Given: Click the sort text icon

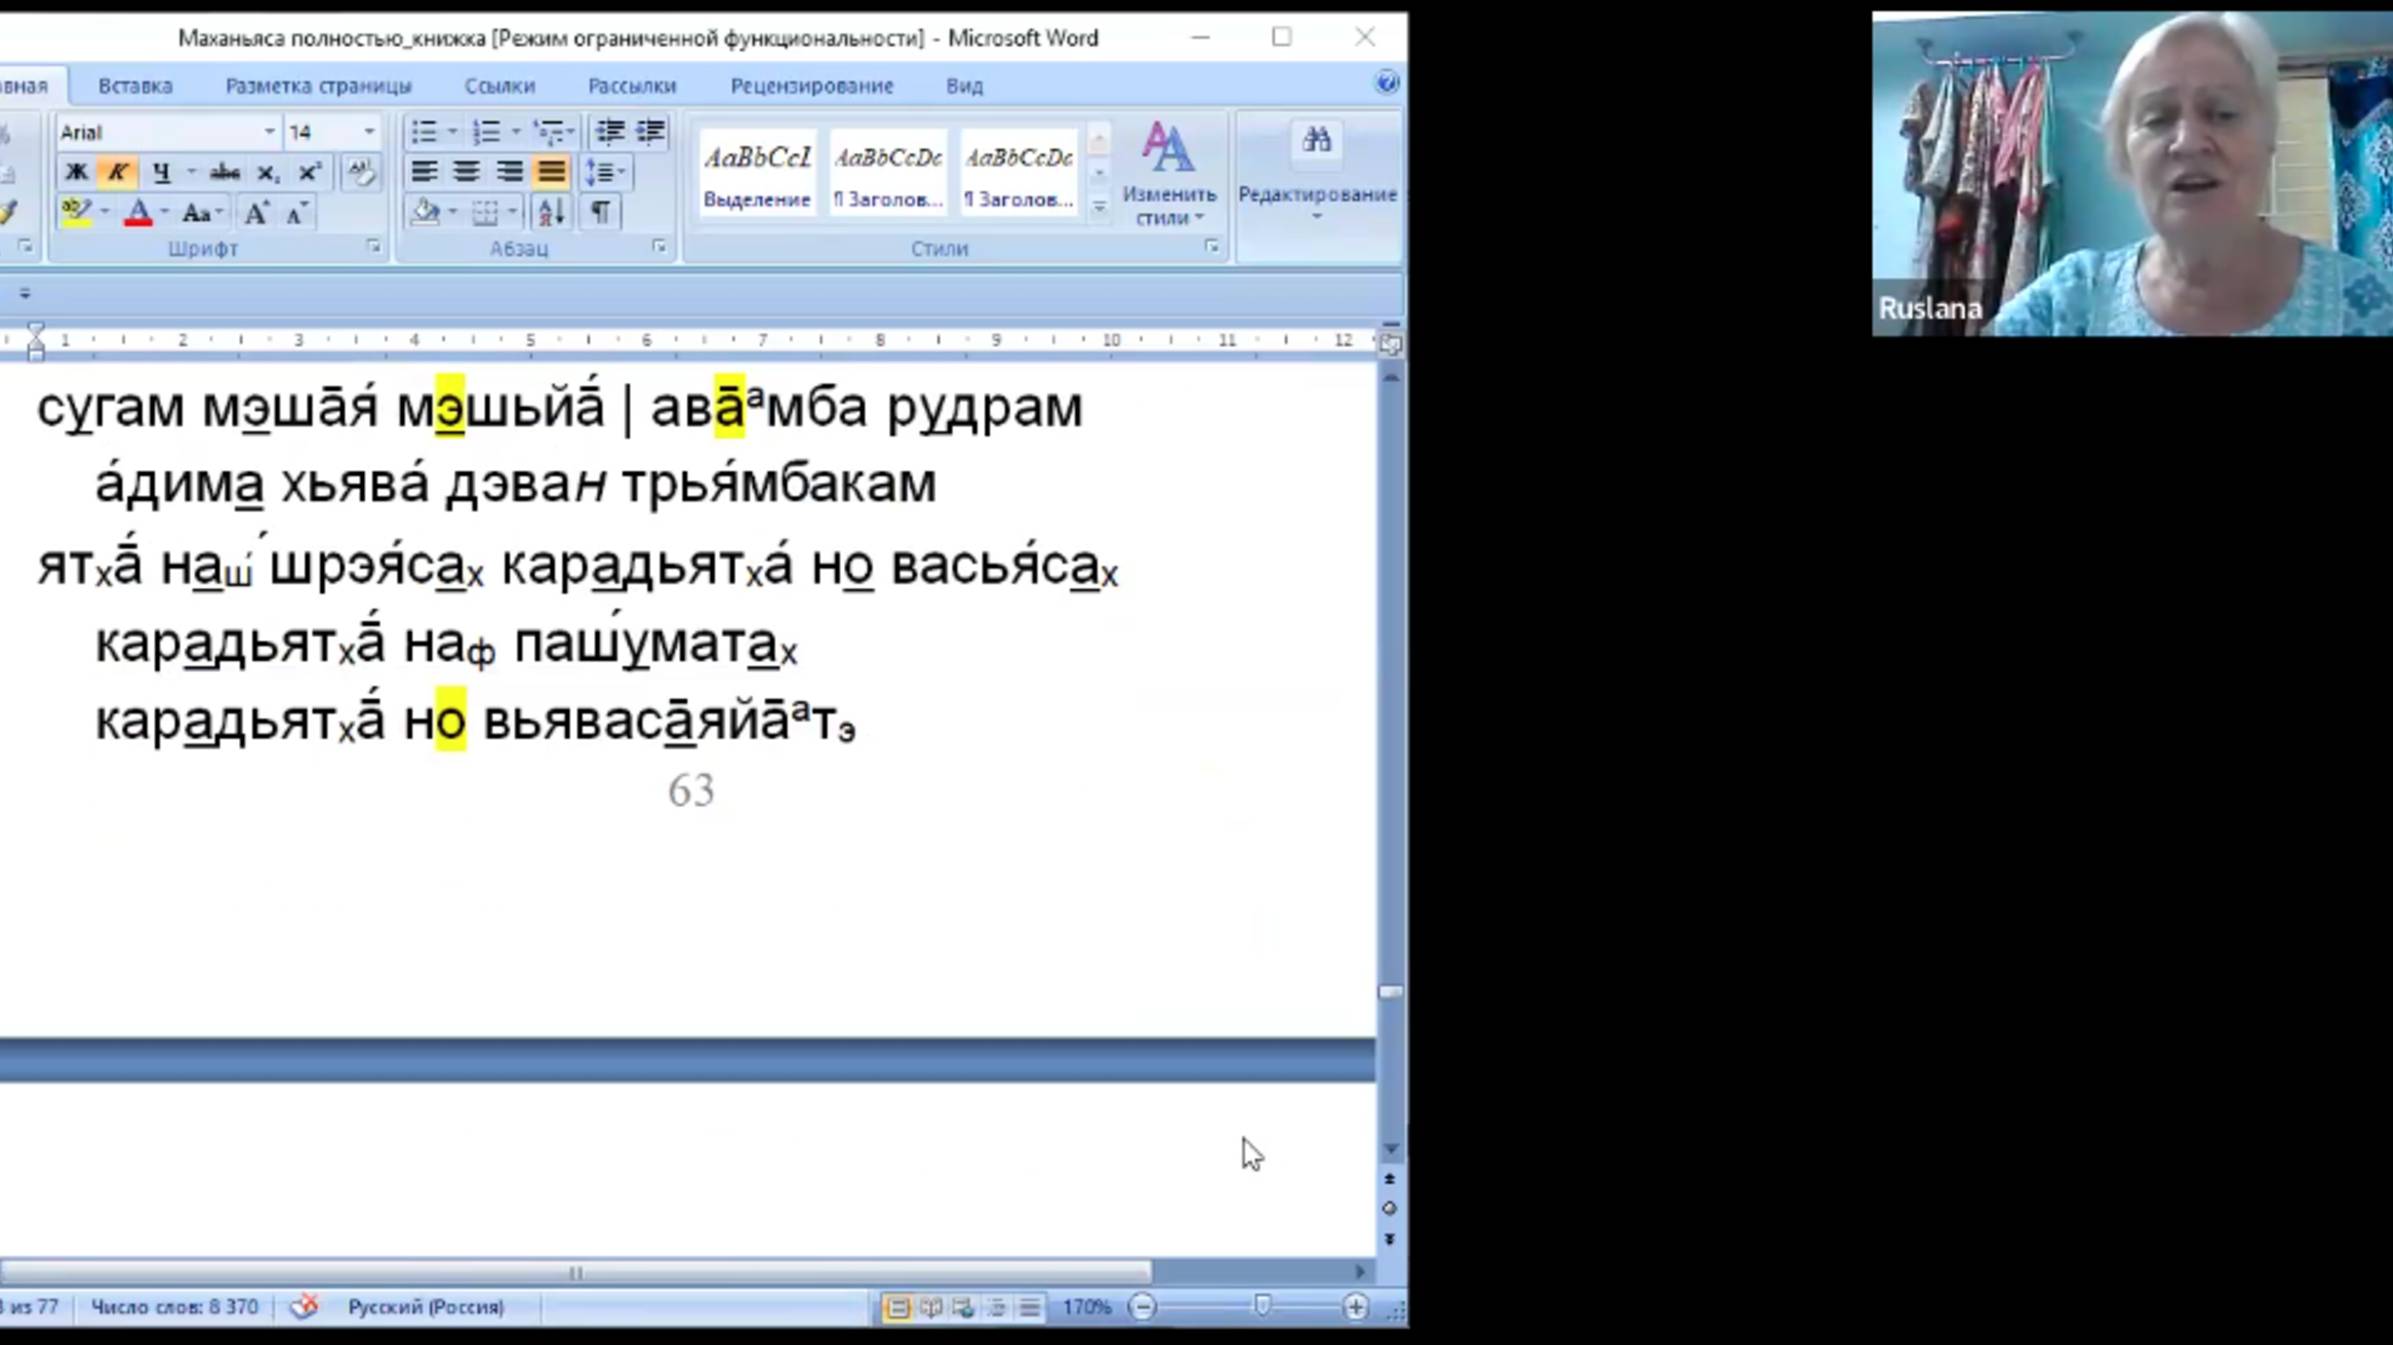Looking at the screenshot, I should click(x=551, y=212).
